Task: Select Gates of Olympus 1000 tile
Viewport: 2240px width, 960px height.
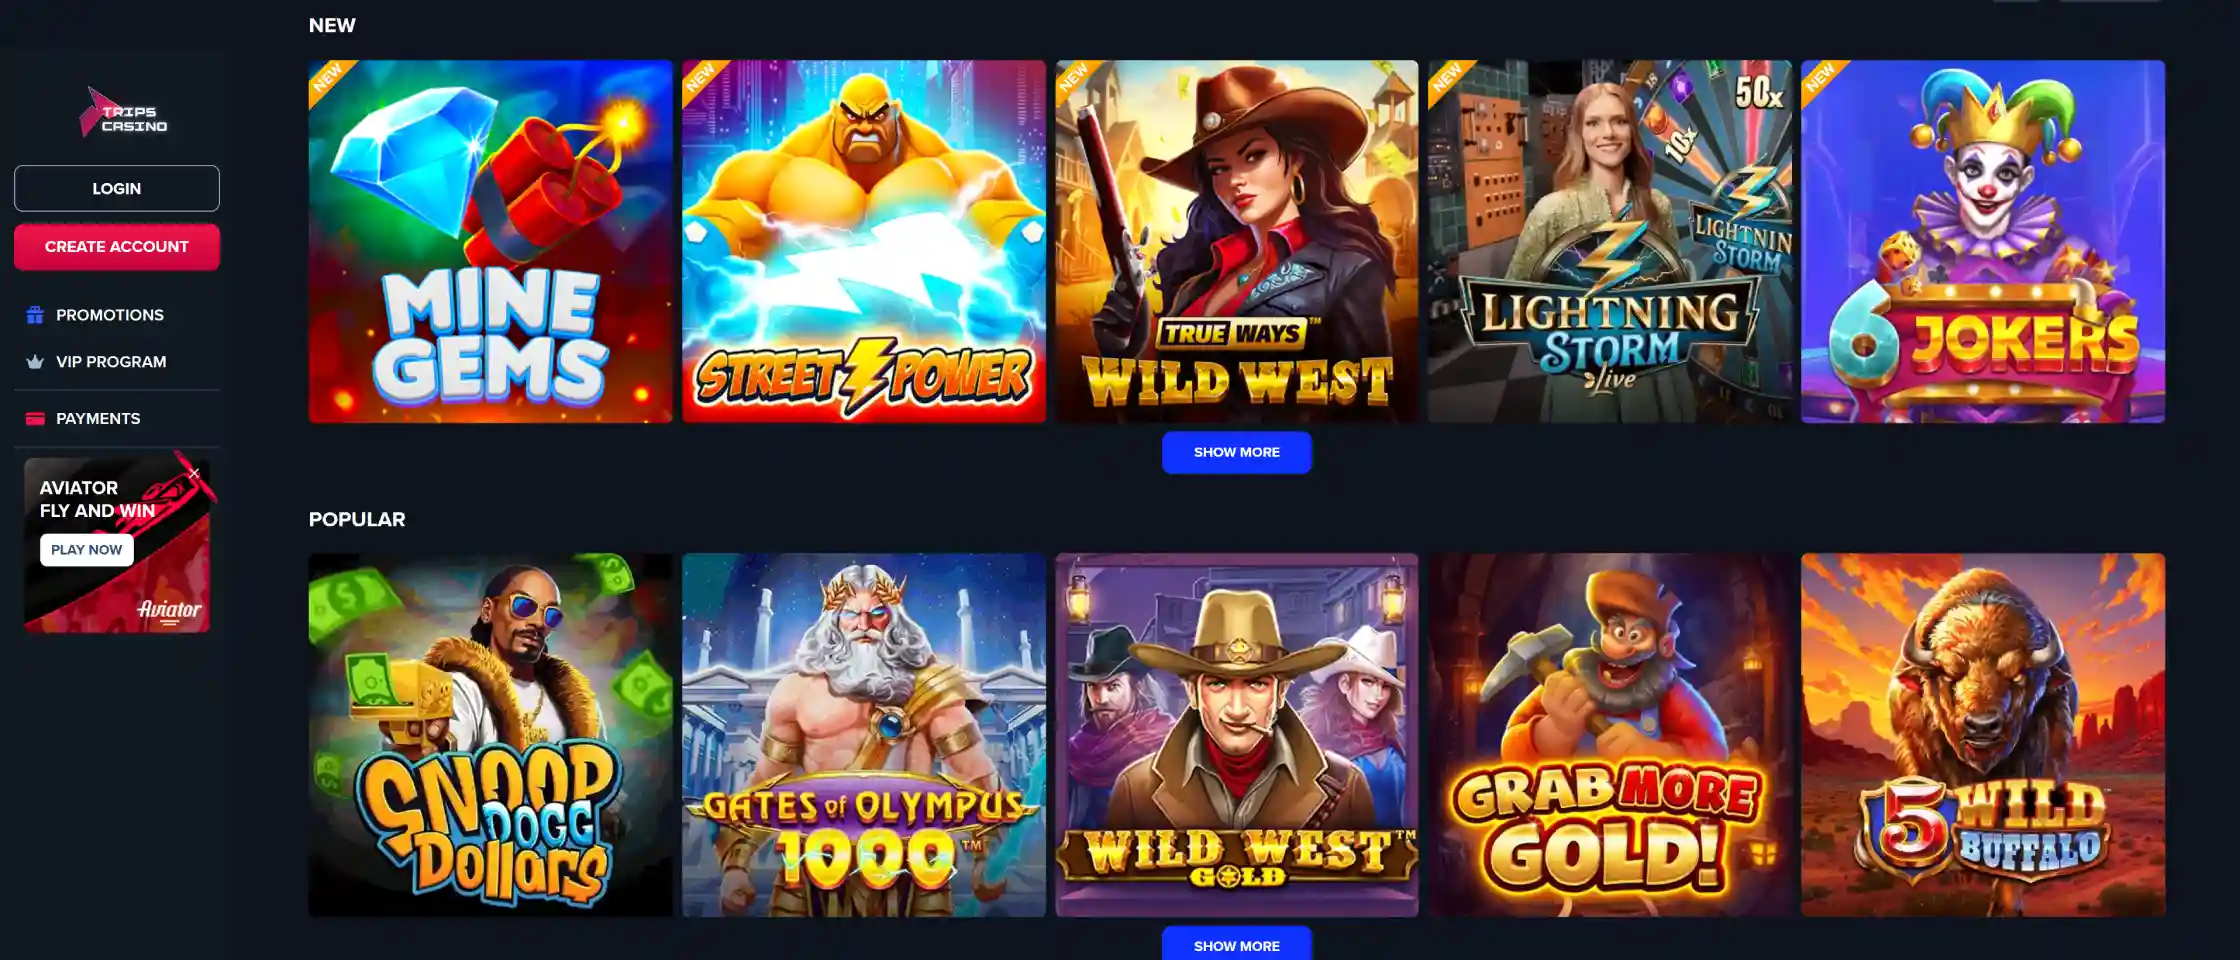Action: coord(864,735)
